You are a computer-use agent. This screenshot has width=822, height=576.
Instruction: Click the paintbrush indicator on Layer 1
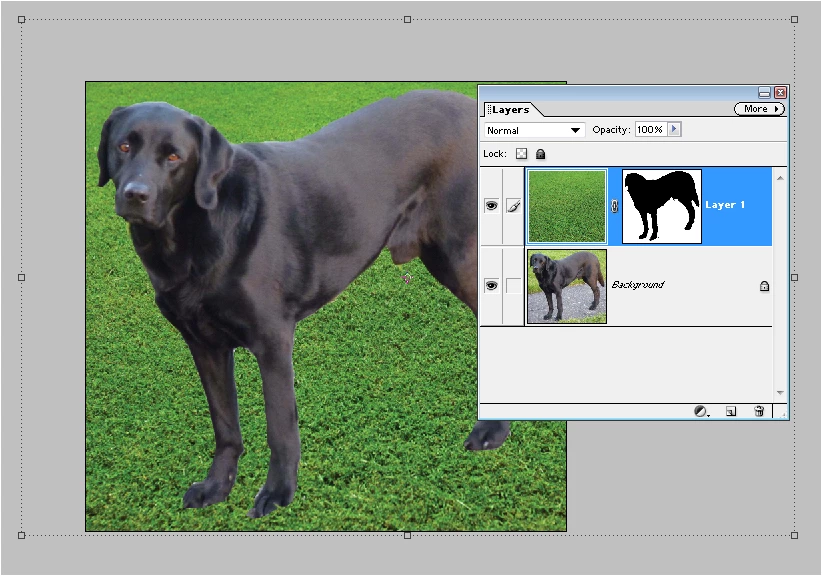[514, 206]
